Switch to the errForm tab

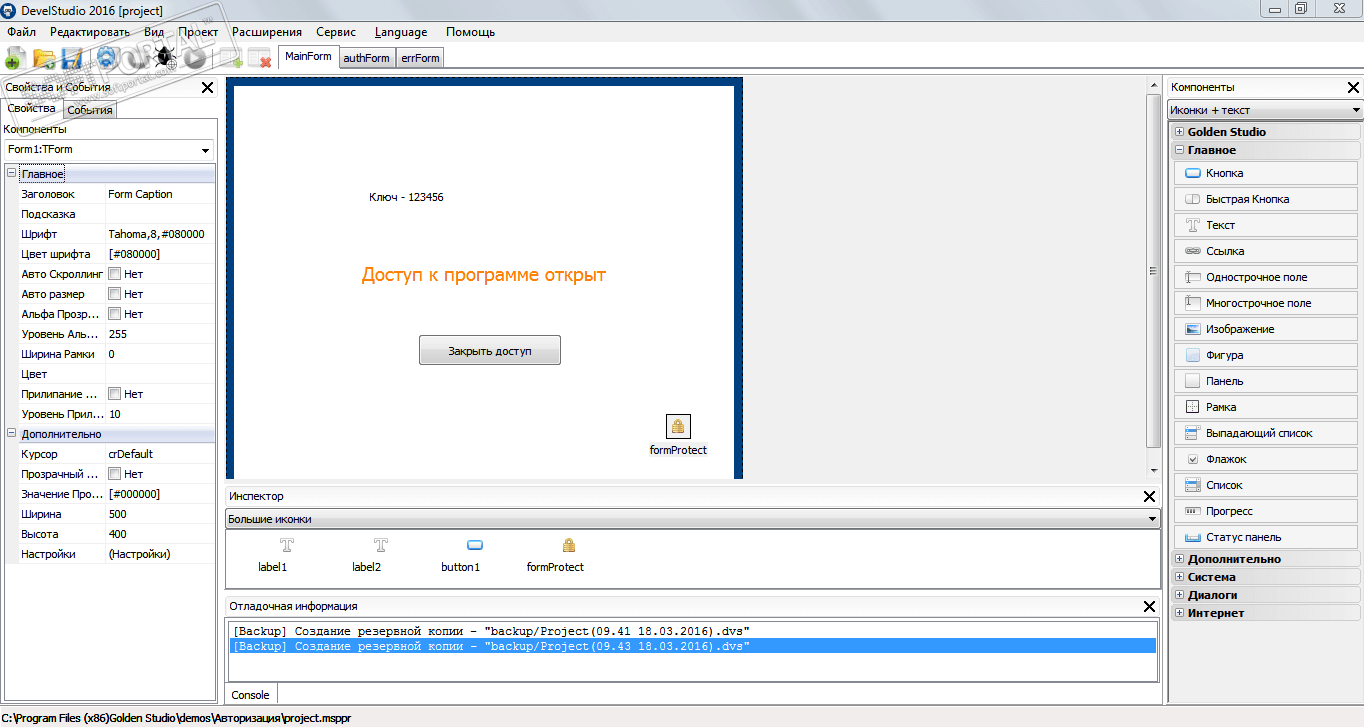point(420,58)
